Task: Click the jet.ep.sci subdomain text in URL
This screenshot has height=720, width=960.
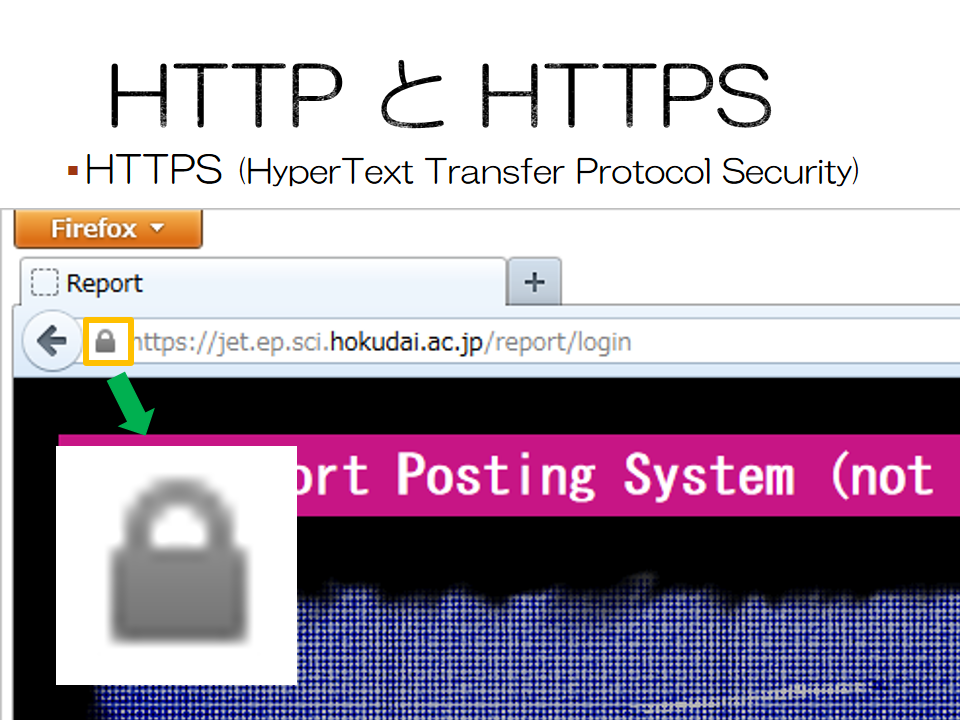Action: point(270,342)
